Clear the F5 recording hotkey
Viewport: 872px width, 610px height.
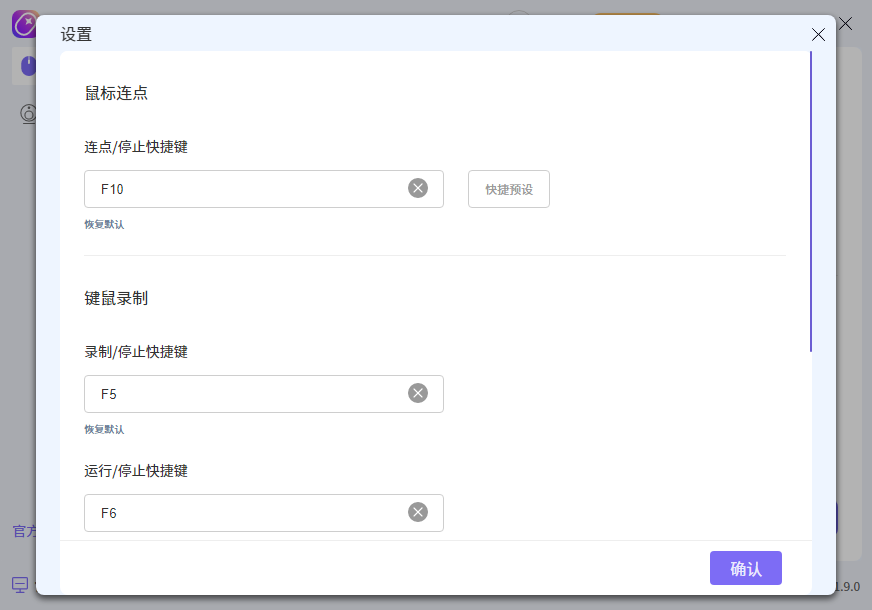[x=418, y=393]
